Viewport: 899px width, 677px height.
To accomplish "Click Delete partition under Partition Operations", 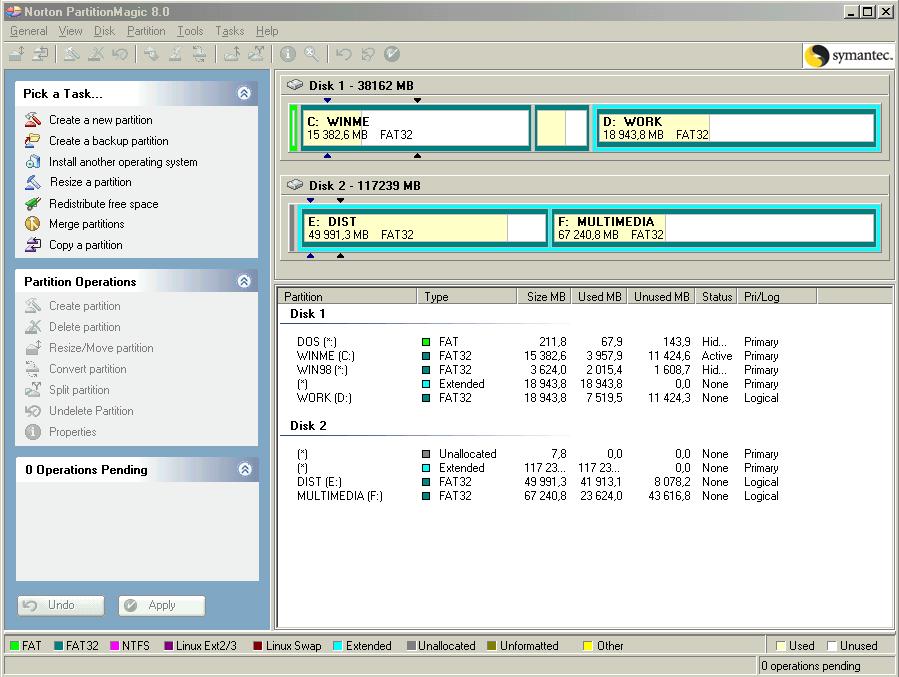I will tap(84, 327).
